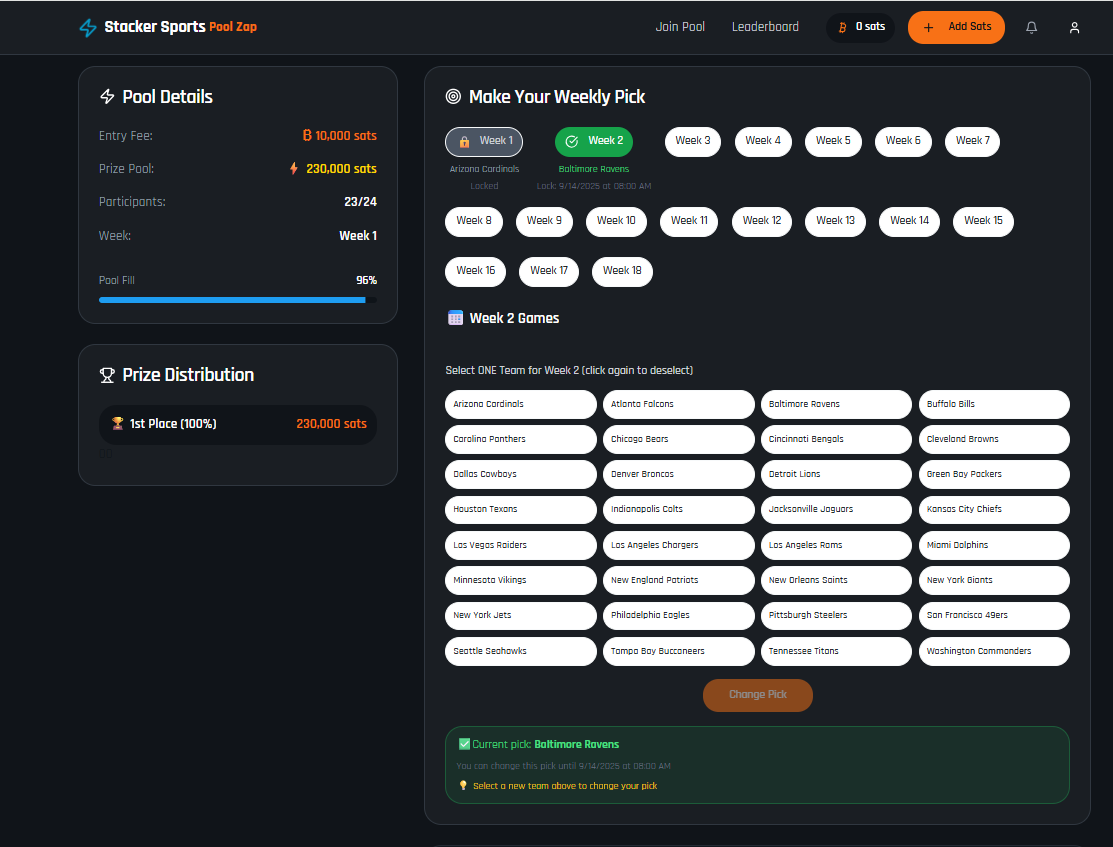Choose the San Francisco 49ers
The image size is (1113, 847).
(994, 616)
